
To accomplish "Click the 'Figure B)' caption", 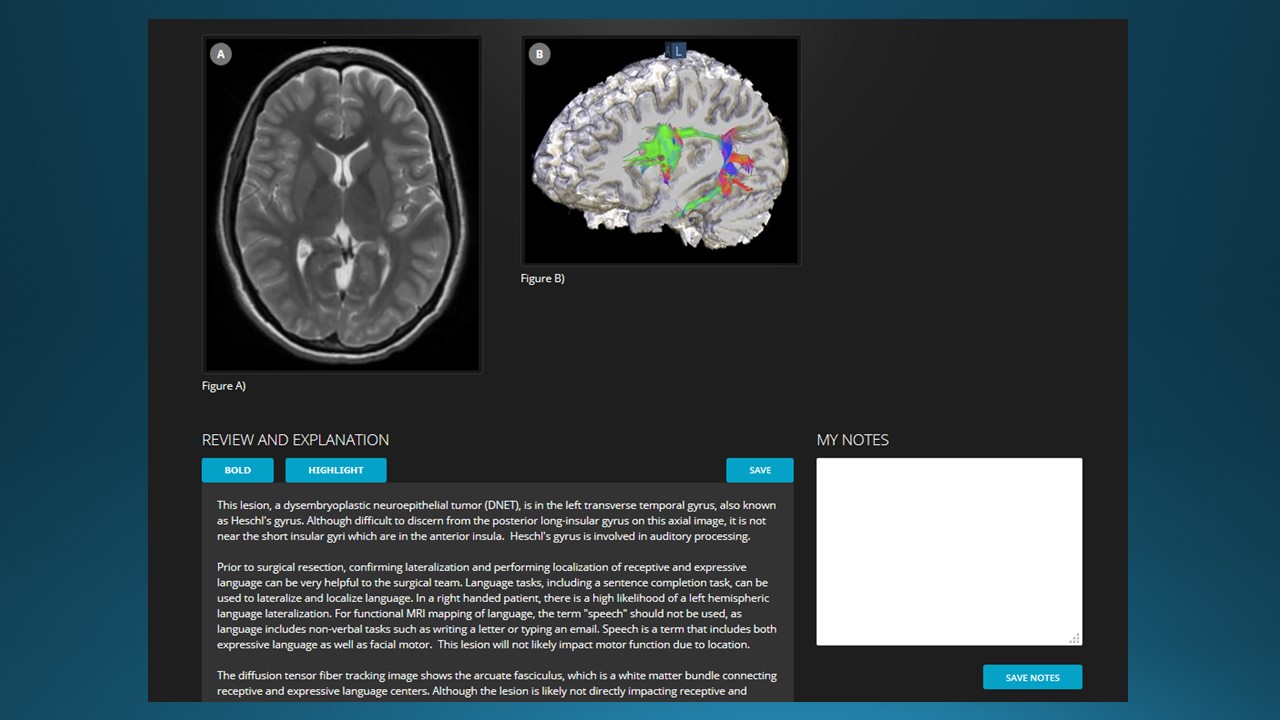I will point(543,279).
